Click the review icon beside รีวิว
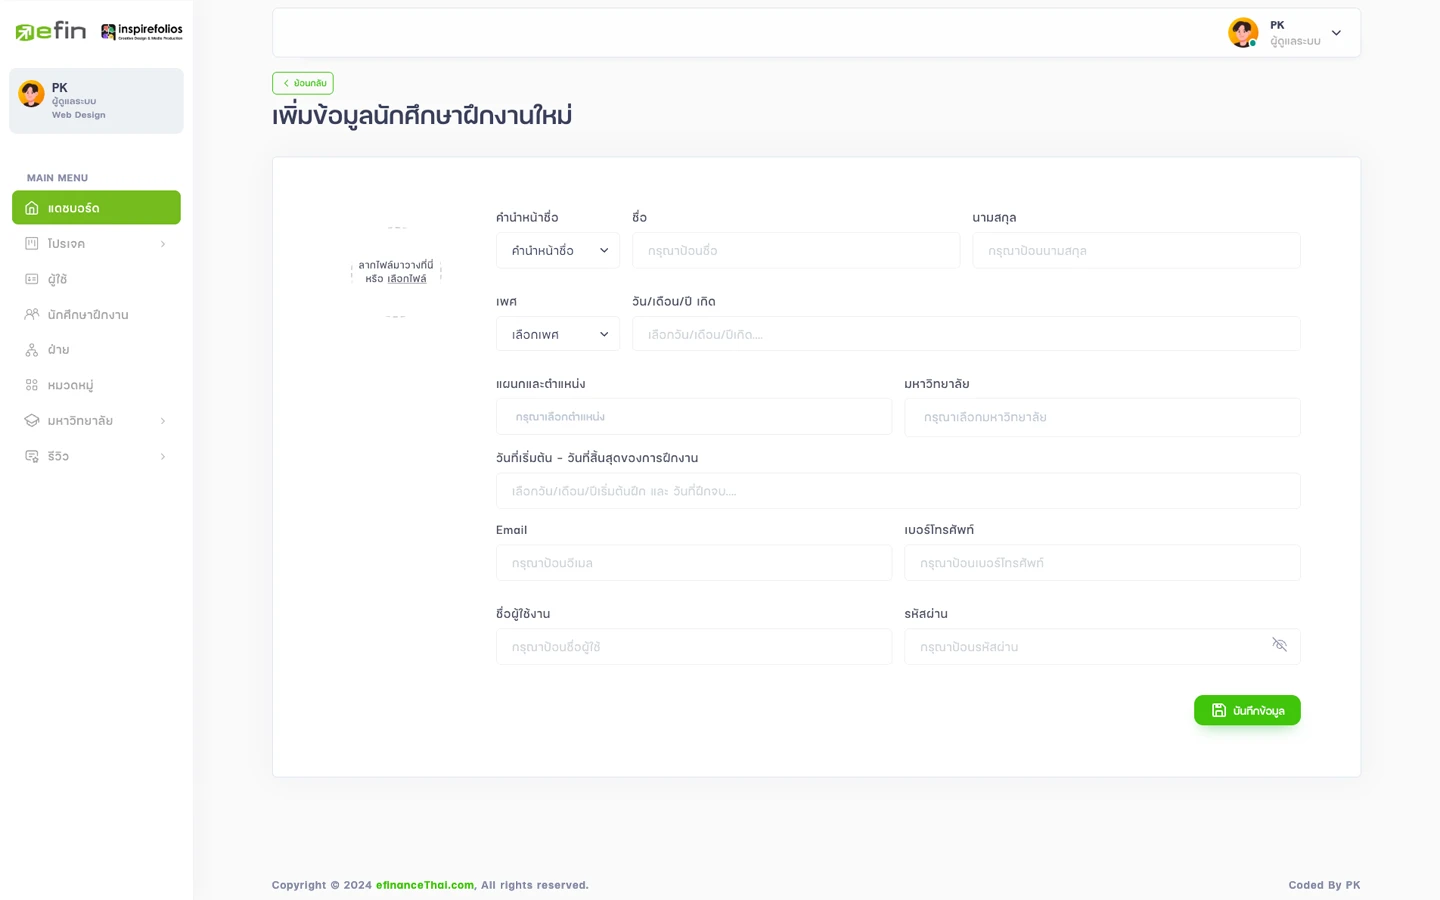The width and height of the screenshot is (1440, 900). (x=32, y=456)
